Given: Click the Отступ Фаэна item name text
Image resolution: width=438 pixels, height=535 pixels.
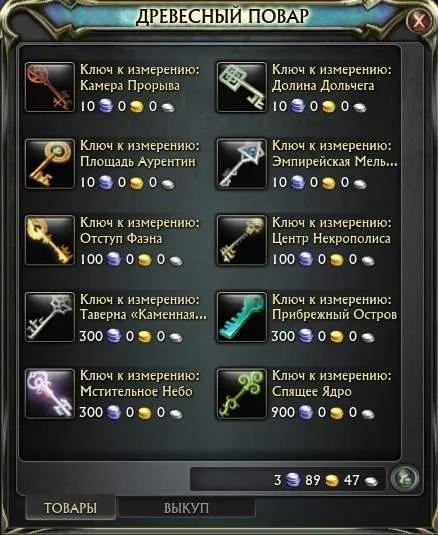Looking at the screenshot, I should coord(121,238).
